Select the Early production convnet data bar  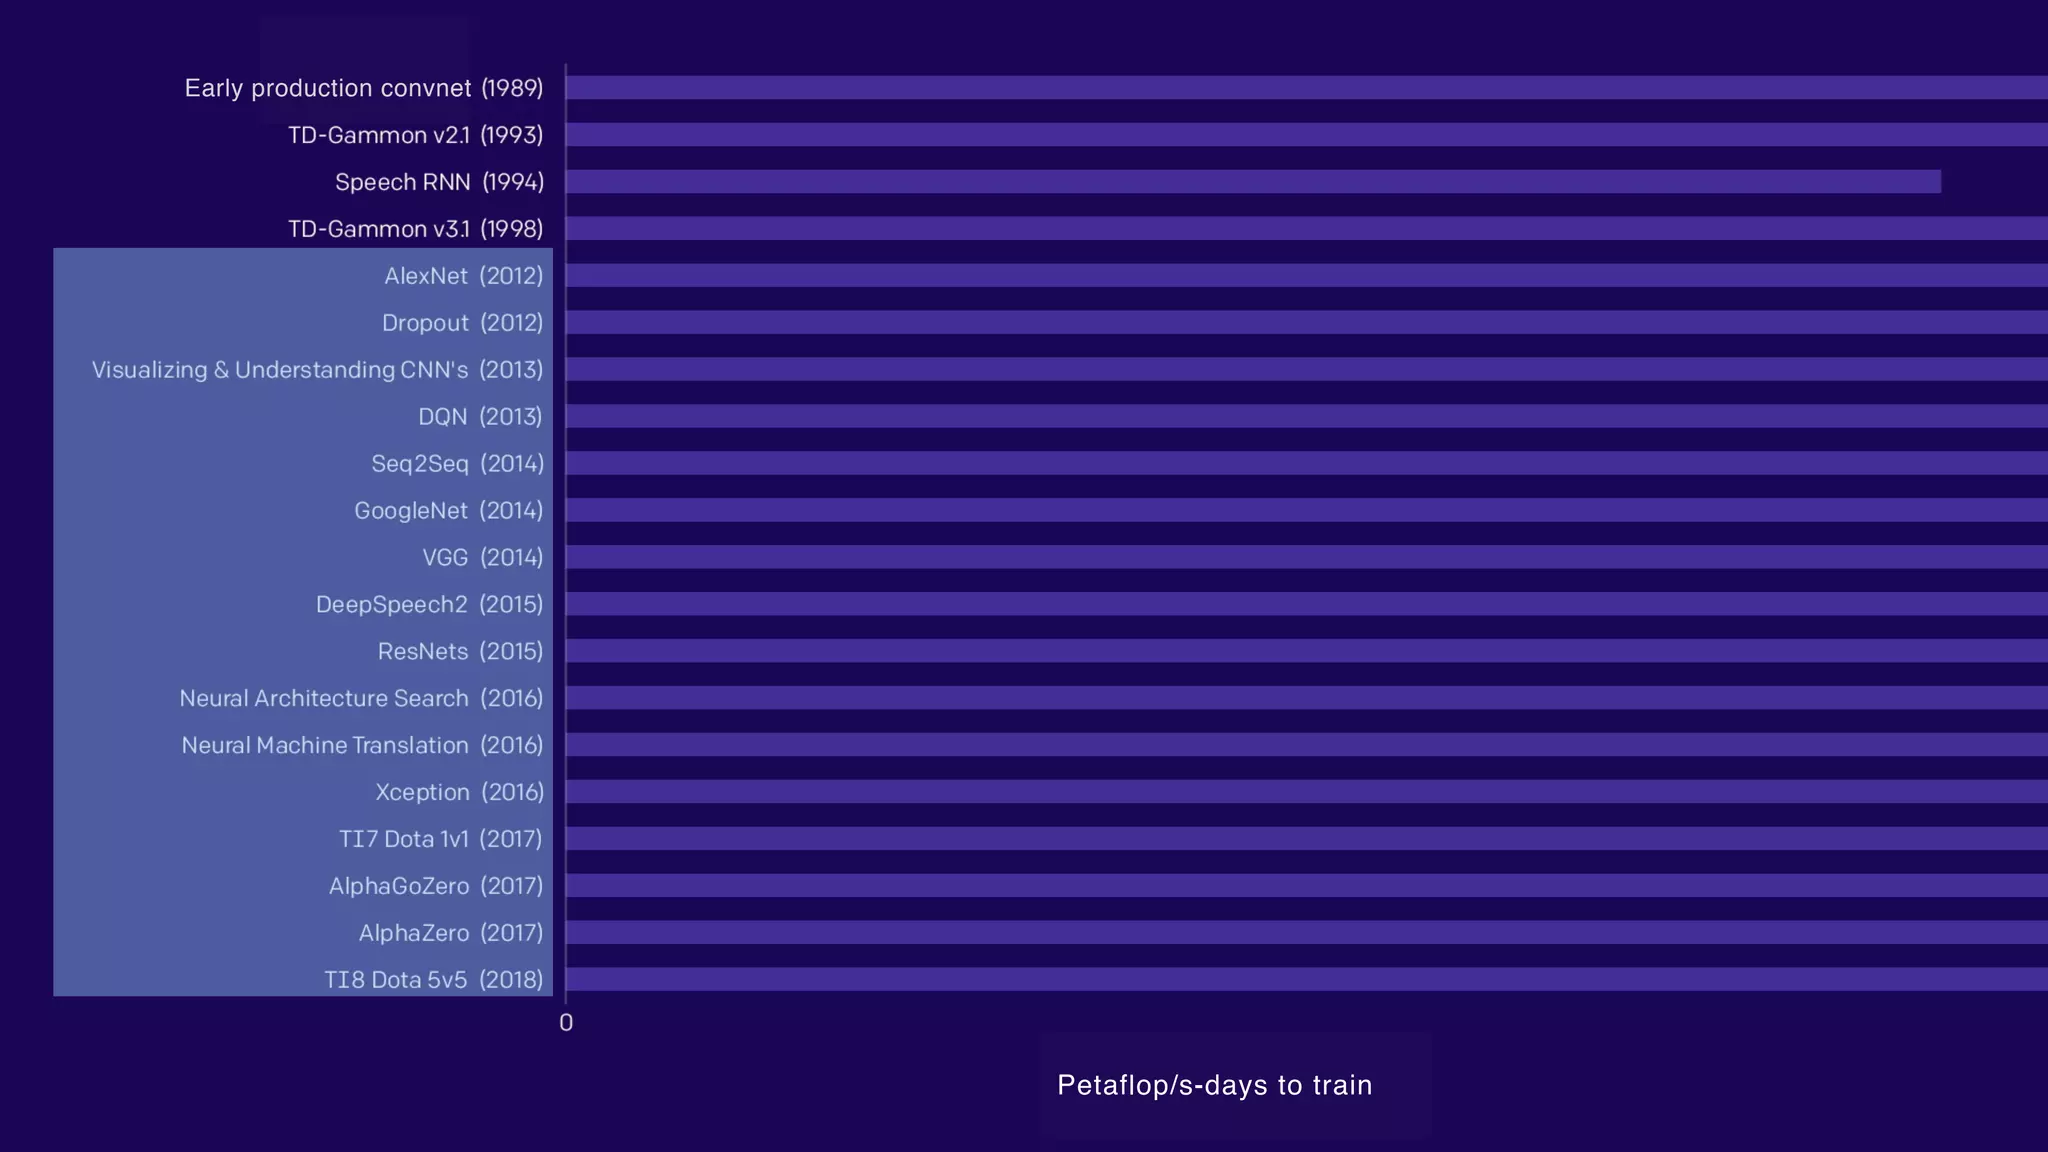coord(1307,88)
